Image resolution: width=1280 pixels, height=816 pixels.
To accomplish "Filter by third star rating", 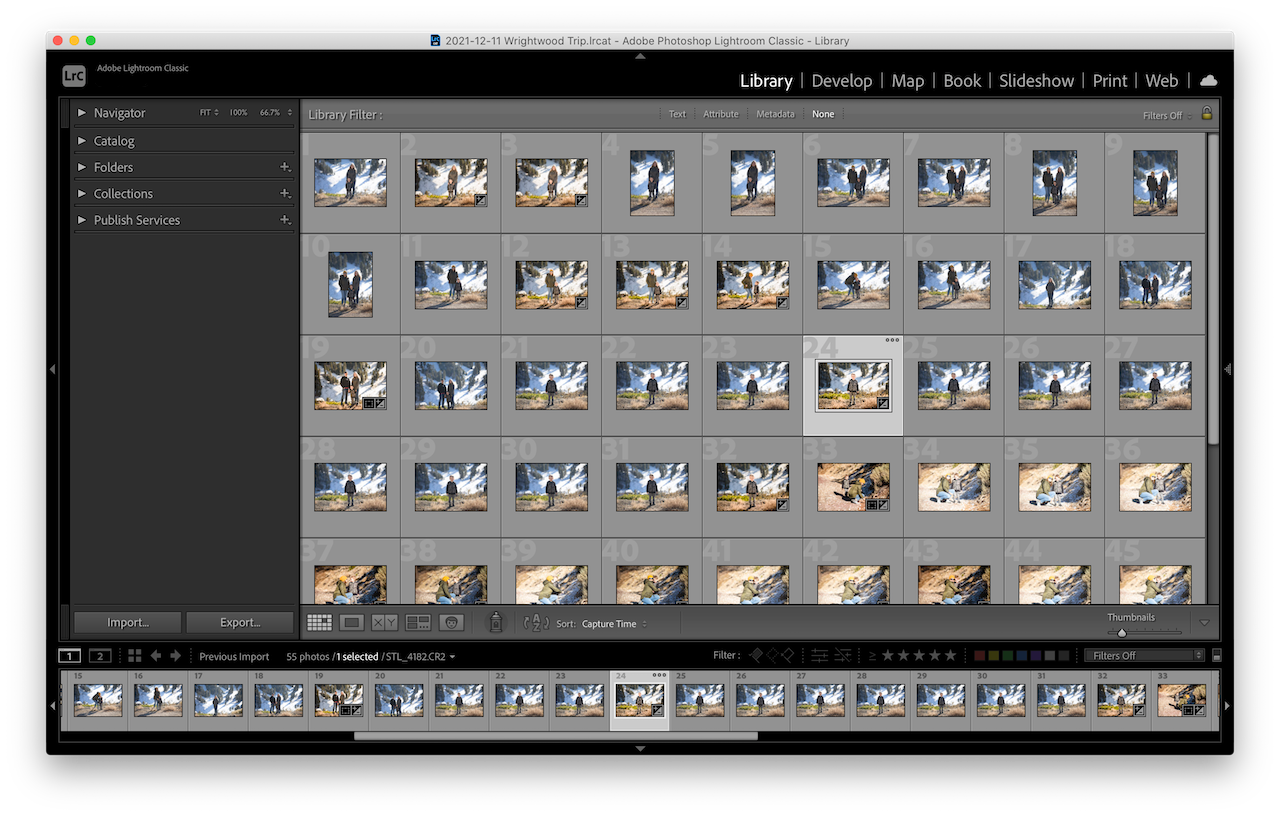I will click(919, 656).
